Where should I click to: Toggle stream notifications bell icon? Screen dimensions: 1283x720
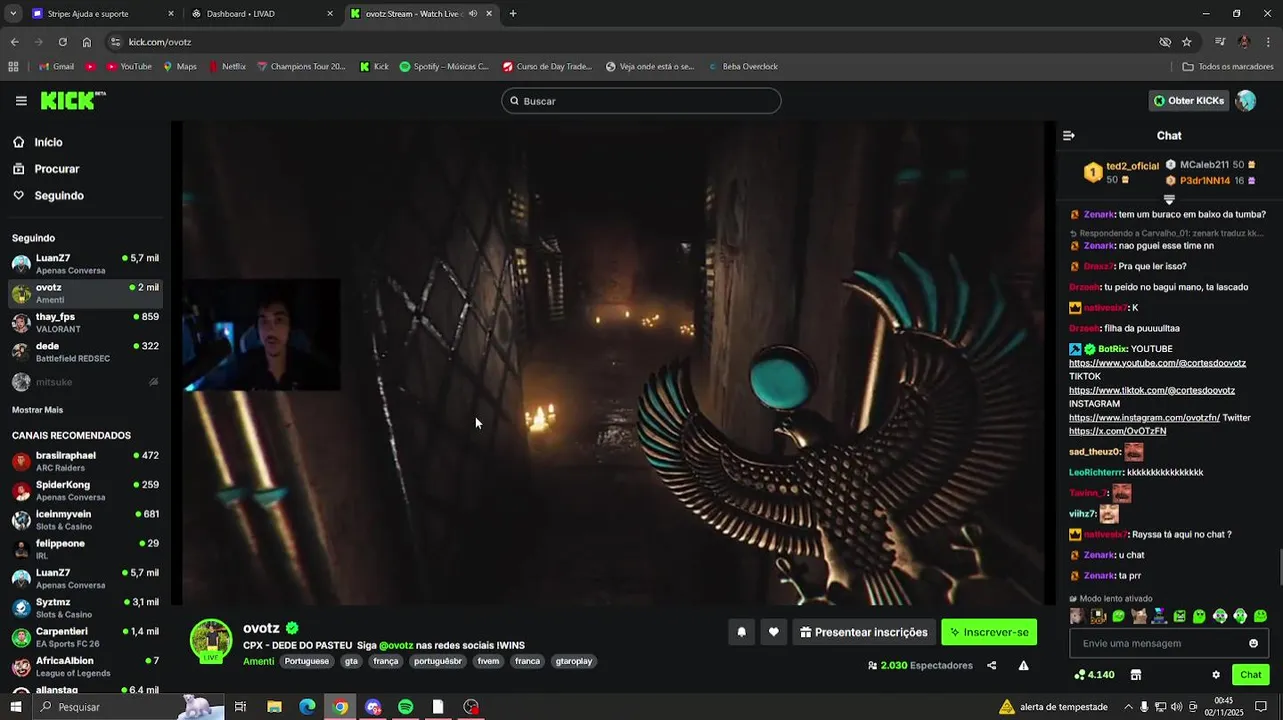[x=741, y=632]
